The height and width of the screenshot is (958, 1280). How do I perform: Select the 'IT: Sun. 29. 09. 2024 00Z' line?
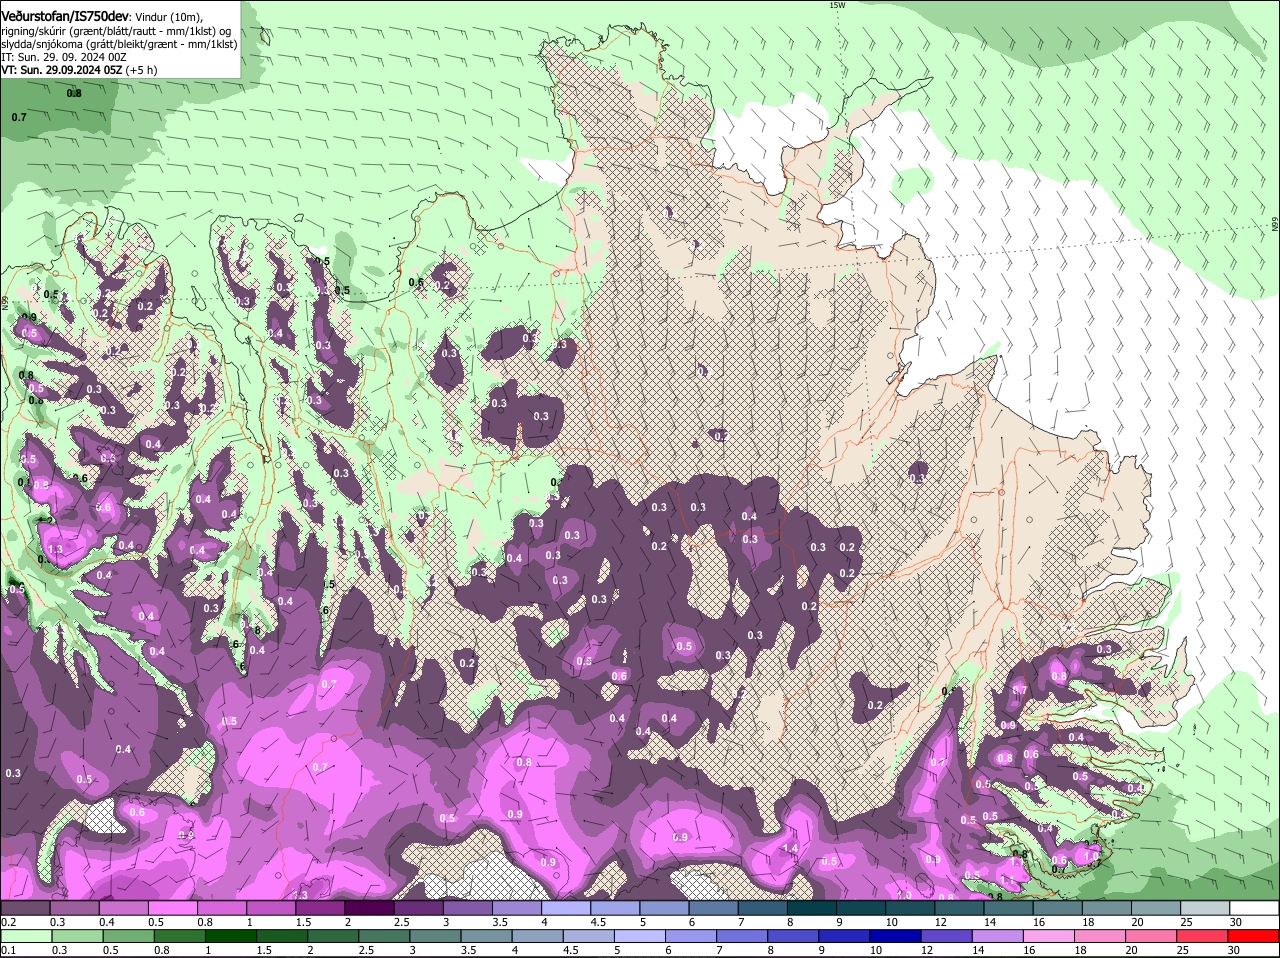coord(64,57)
